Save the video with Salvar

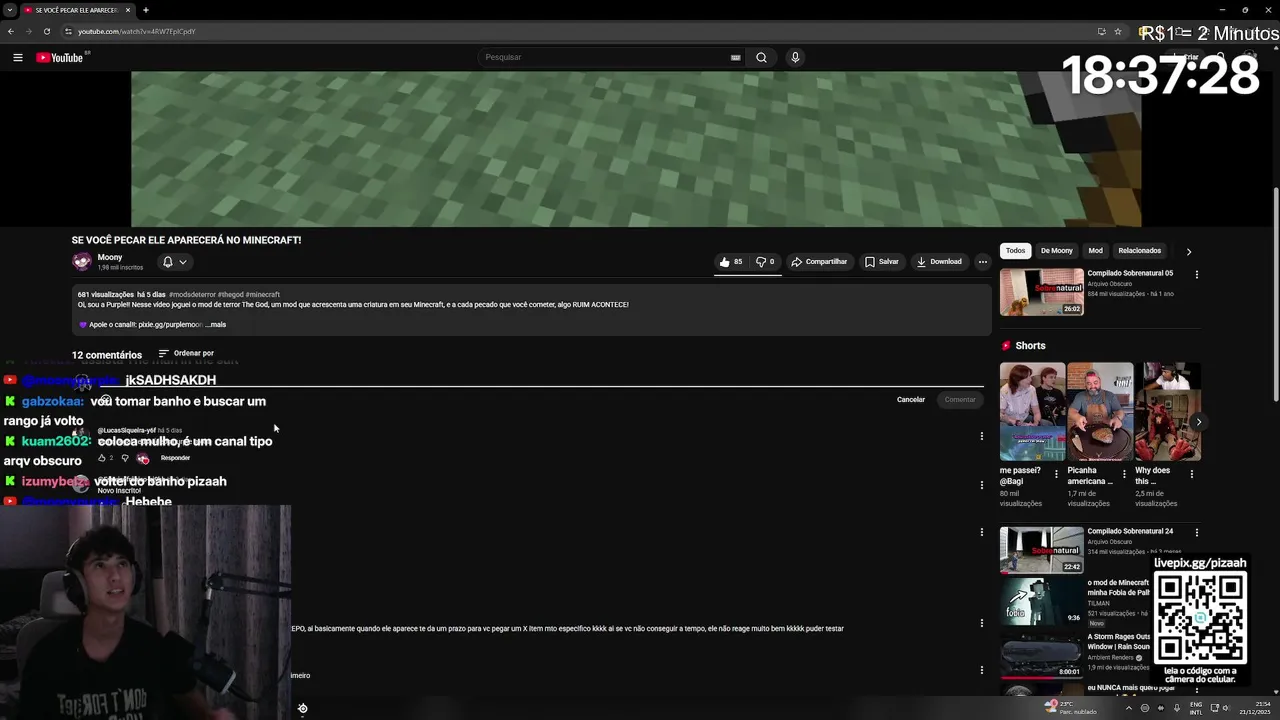(882, 262)
